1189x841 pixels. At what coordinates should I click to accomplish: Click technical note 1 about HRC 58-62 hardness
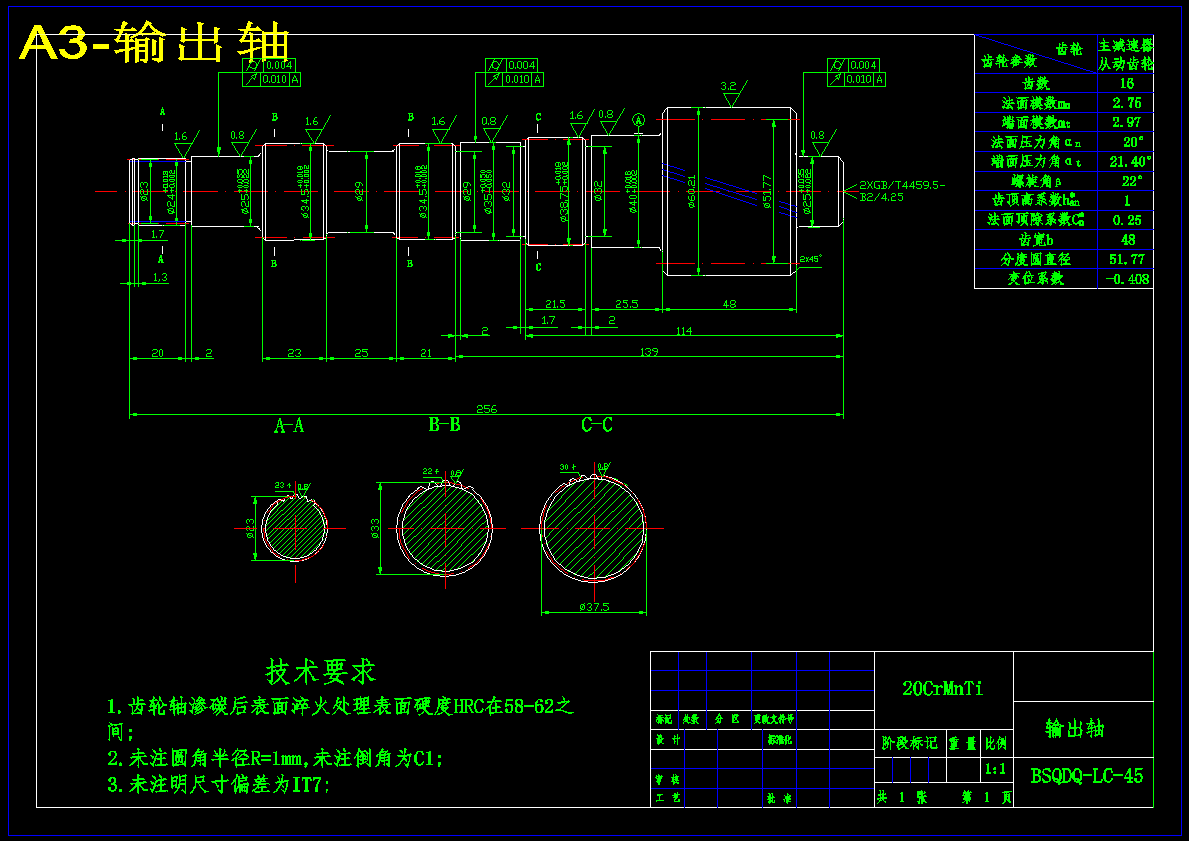340,719
